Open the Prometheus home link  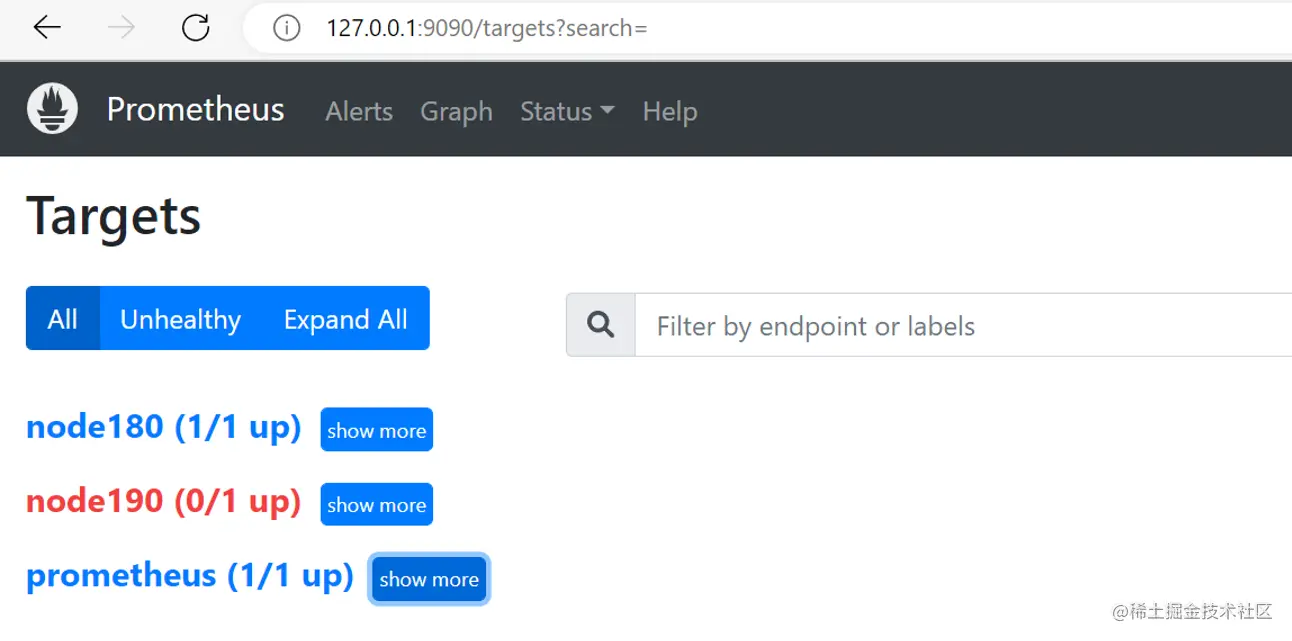(196, 109)
